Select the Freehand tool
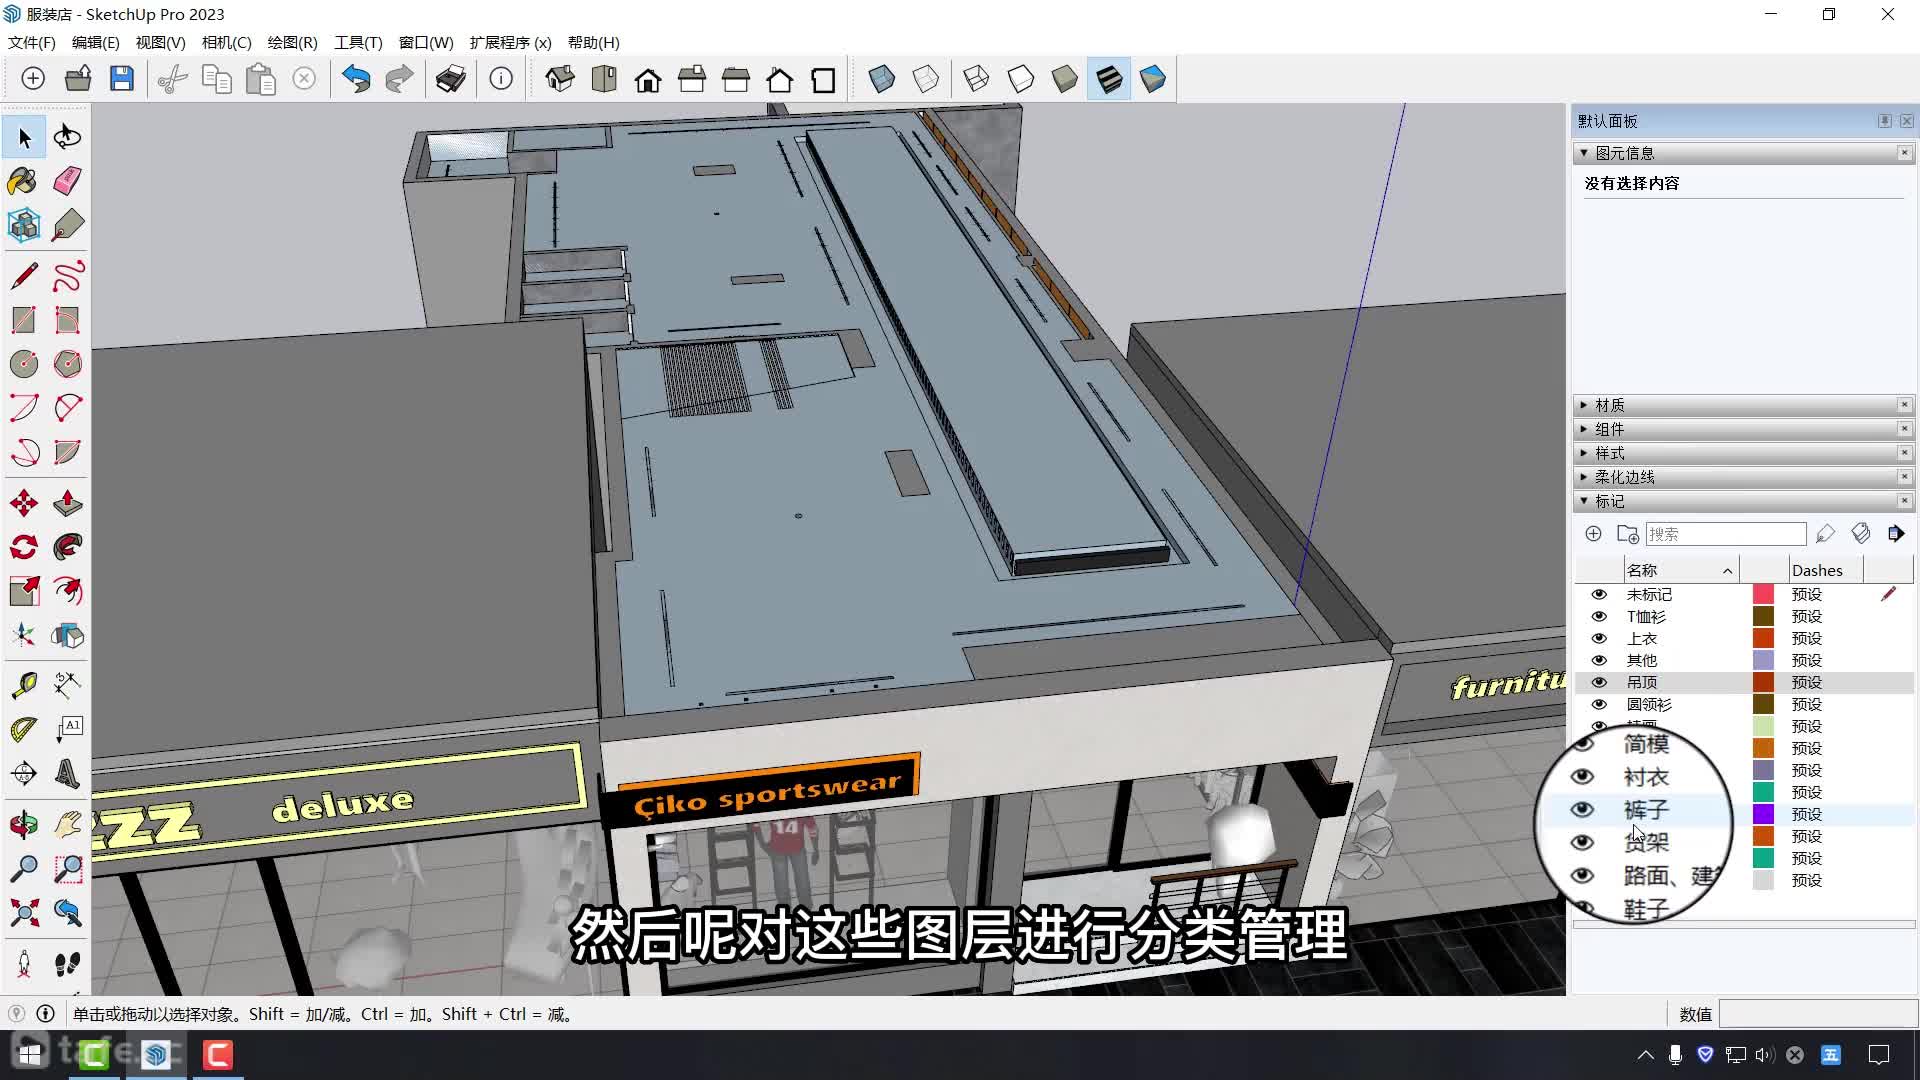Image resolution: width=1920 pixels, height=1080 pixels. tap(68, 275)
